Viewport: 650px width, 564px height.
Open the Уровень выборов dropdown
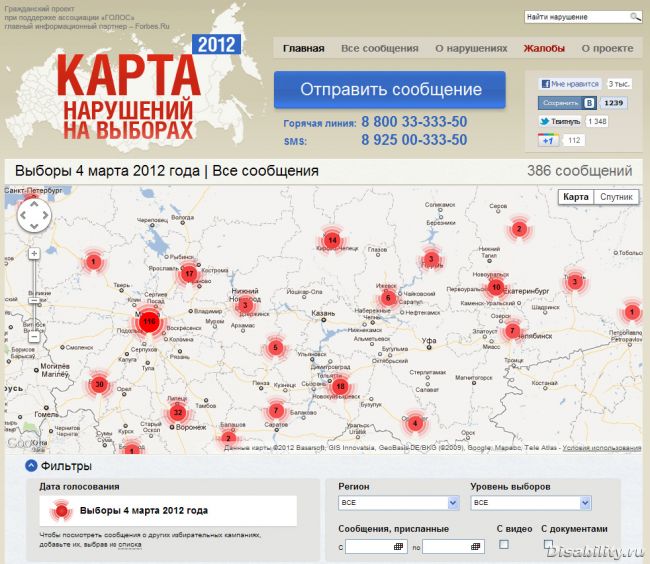[531, 503]
